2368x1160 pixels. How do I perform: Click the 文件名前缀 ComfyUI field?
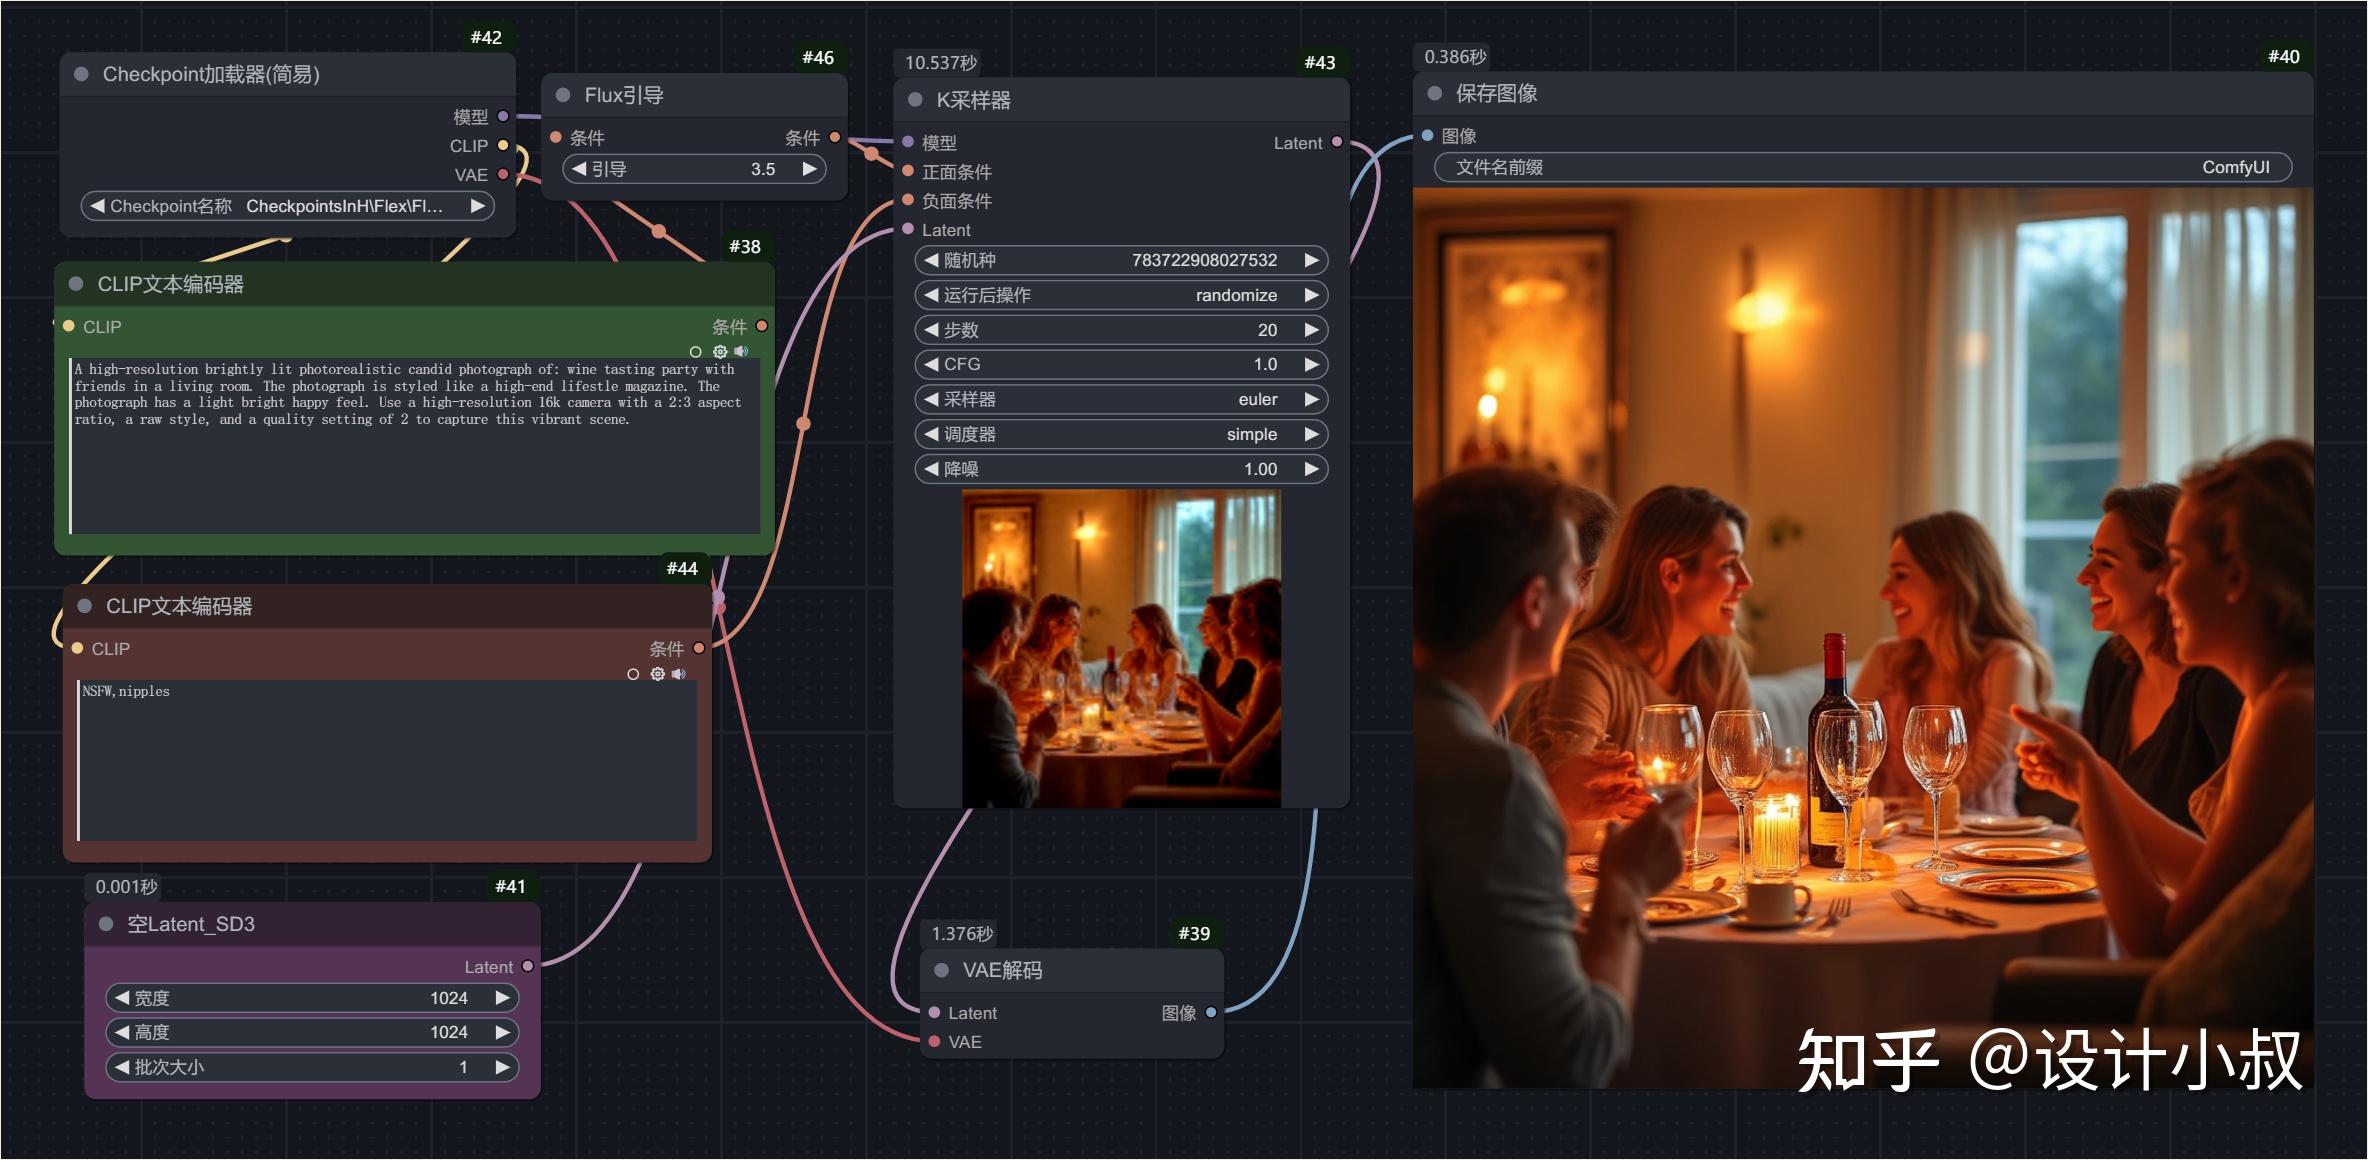[x=1862, y=167]
